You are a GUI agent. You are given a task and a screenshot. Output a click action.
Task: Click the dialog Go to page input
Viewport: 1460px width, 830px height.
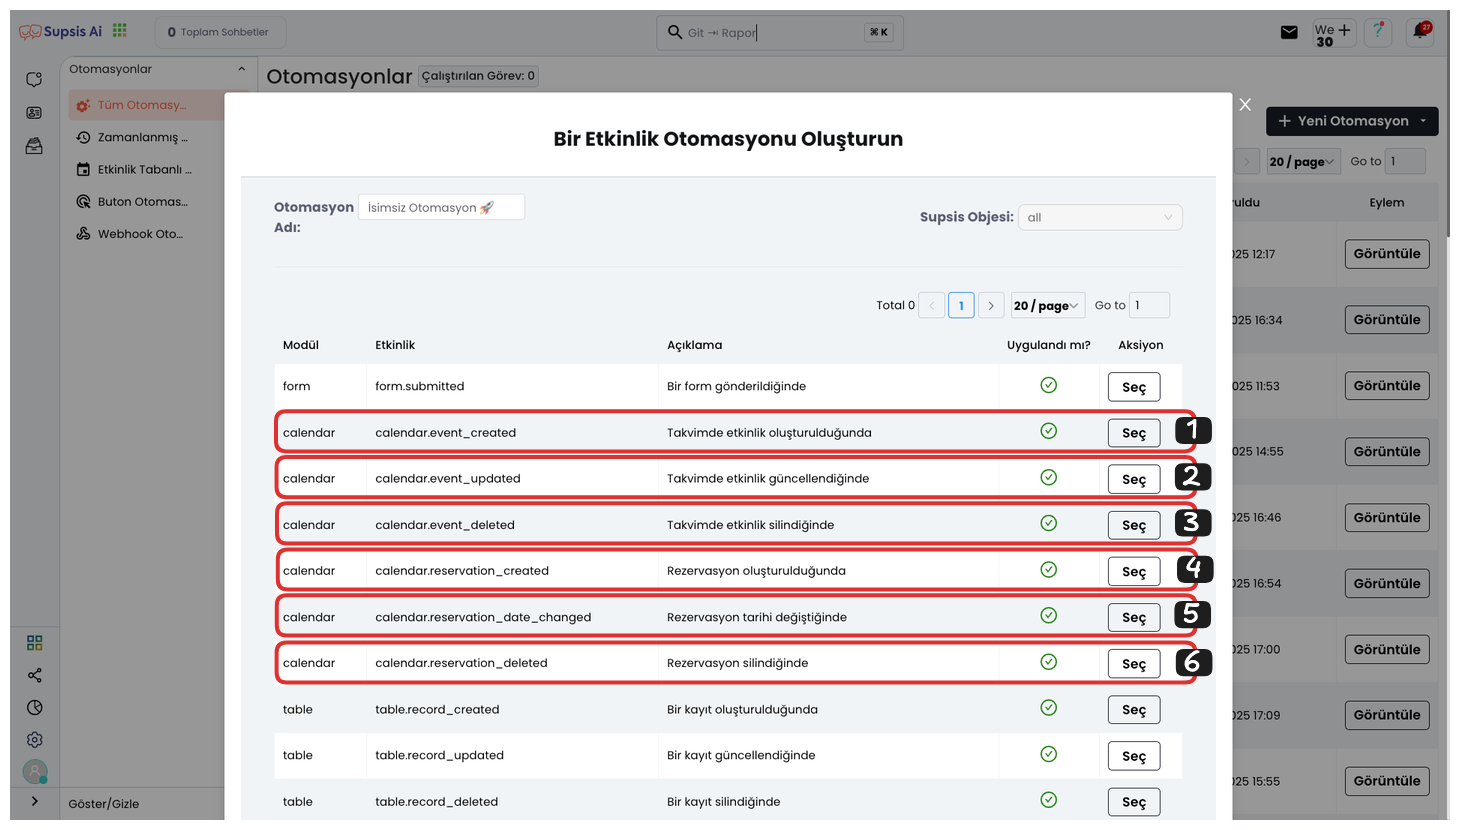tap(1149, 305)
